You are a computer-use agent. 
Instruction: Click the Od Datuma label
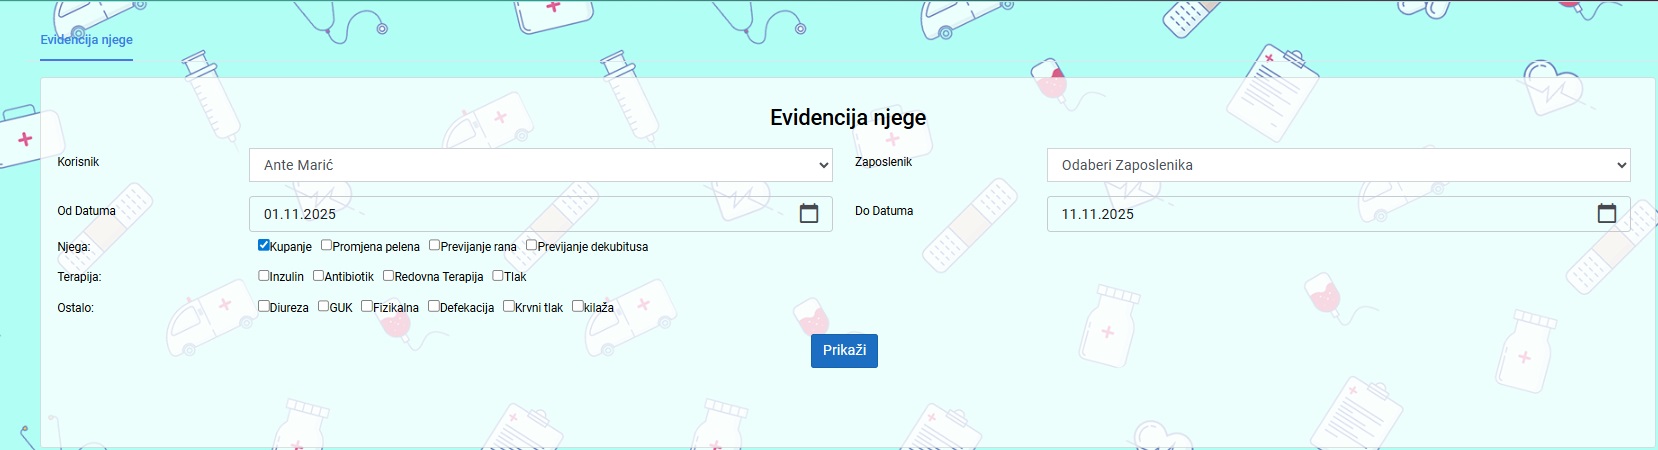(86, 211)
